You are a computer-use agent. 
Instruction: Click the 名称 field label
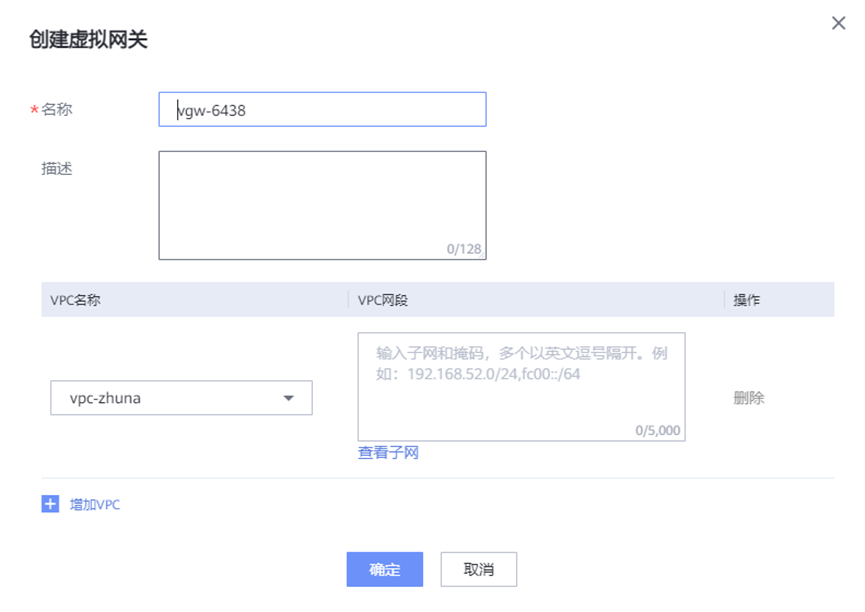tap(57, 110)
